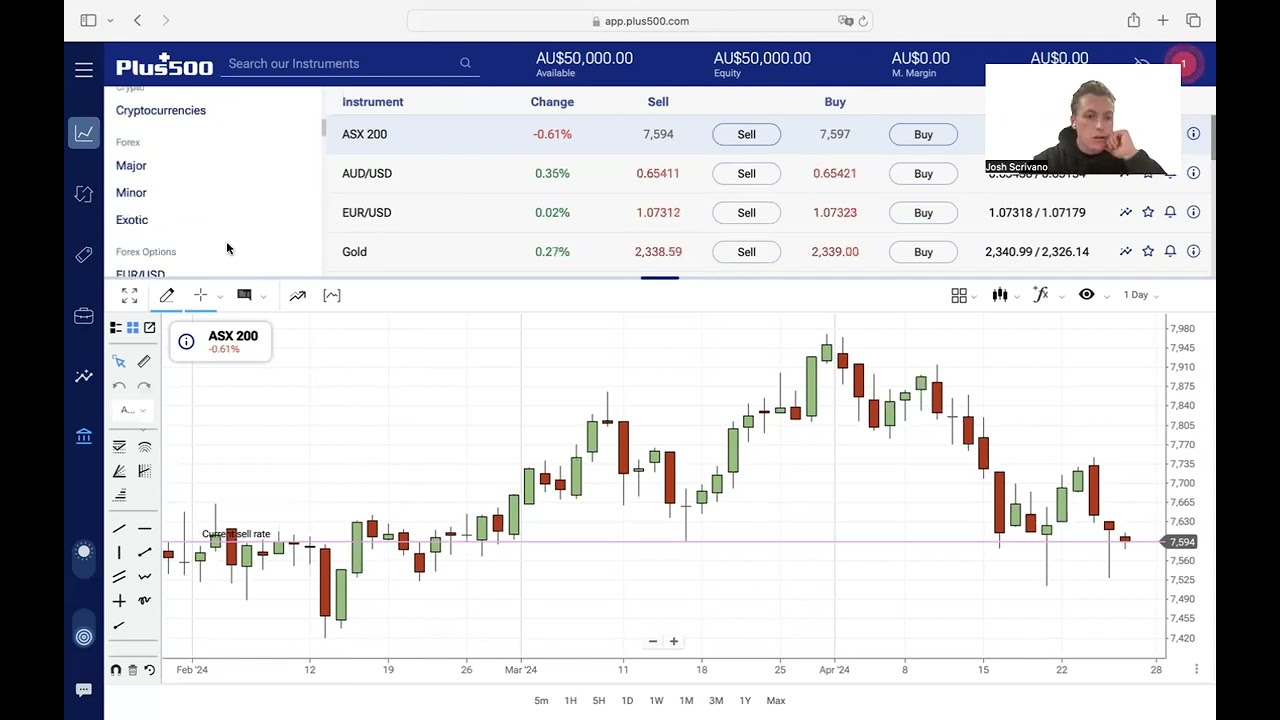Open chart three-dot options menu
The height and width of the screenshot is (720, 1280).
pyautogui.click(x=1196, y=669)
